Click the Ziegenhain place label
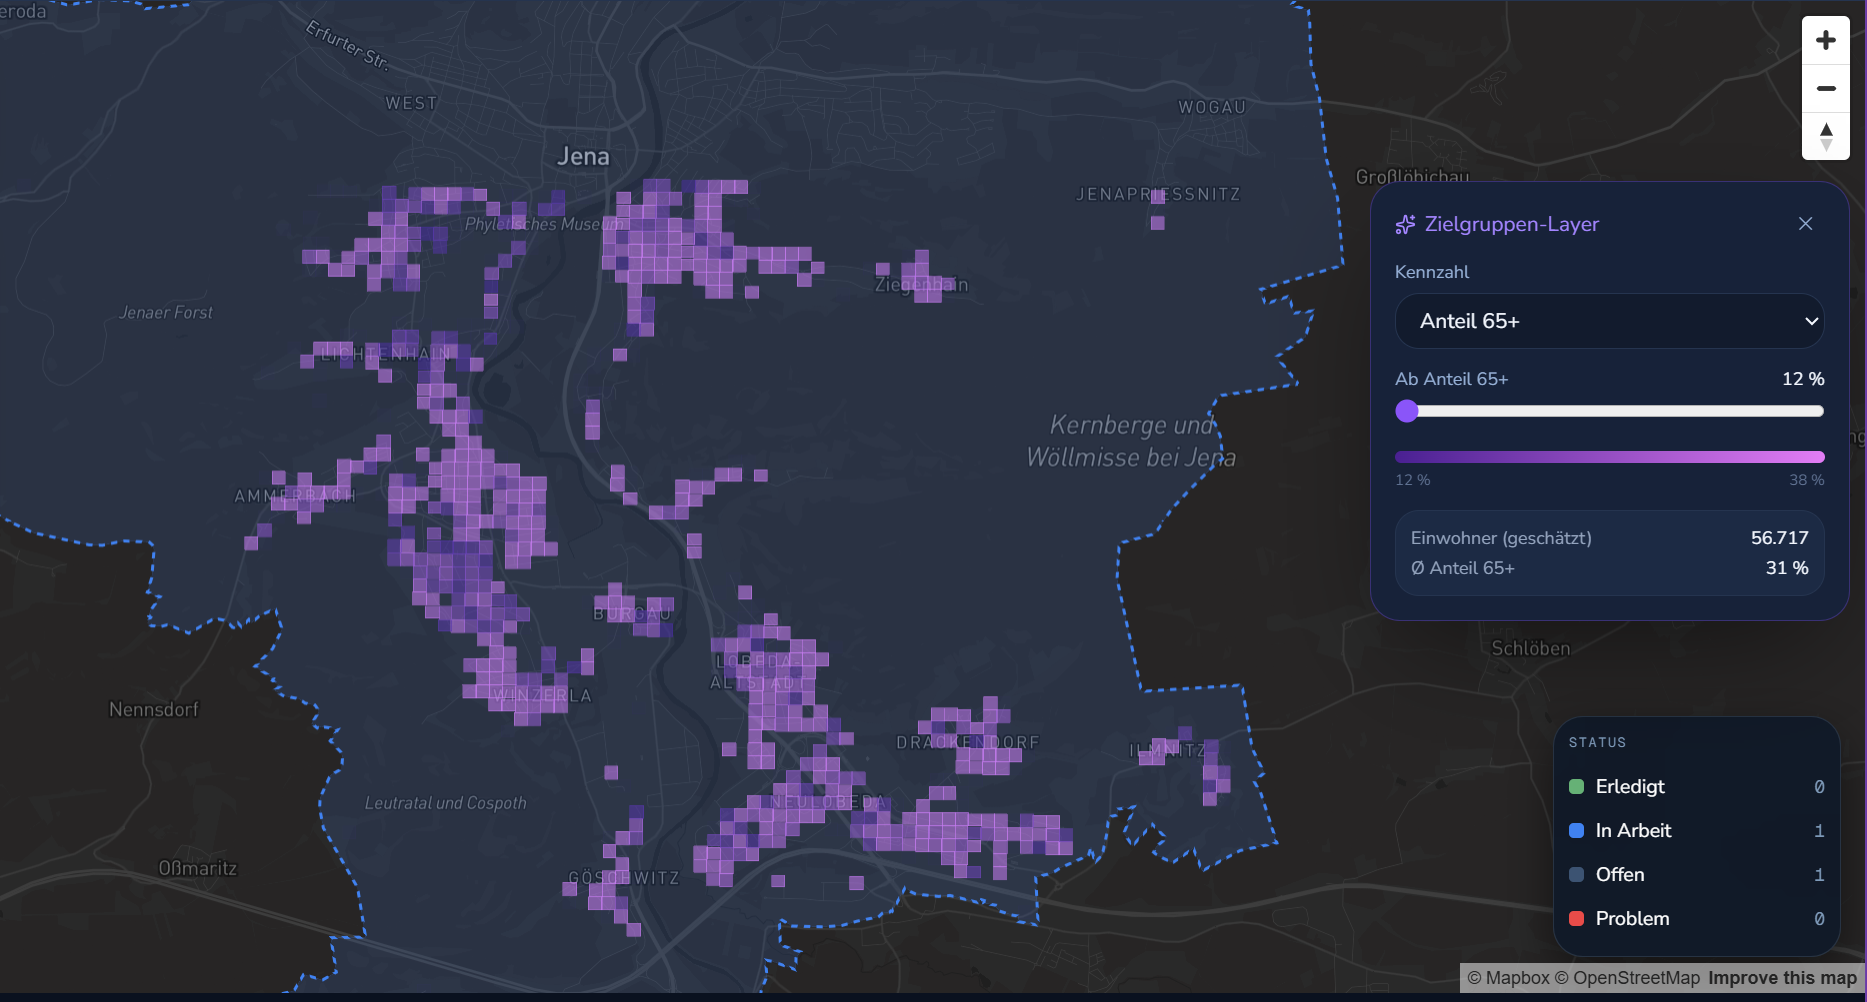The width and height of the screenshot is (1867, 1002). 921,285
